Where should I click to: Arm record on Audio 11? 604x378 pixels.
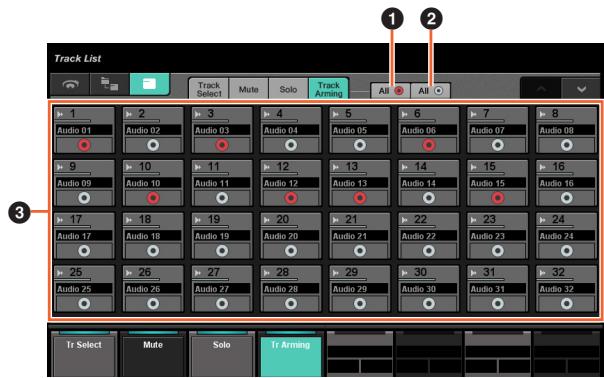click(x=222, y=198)
